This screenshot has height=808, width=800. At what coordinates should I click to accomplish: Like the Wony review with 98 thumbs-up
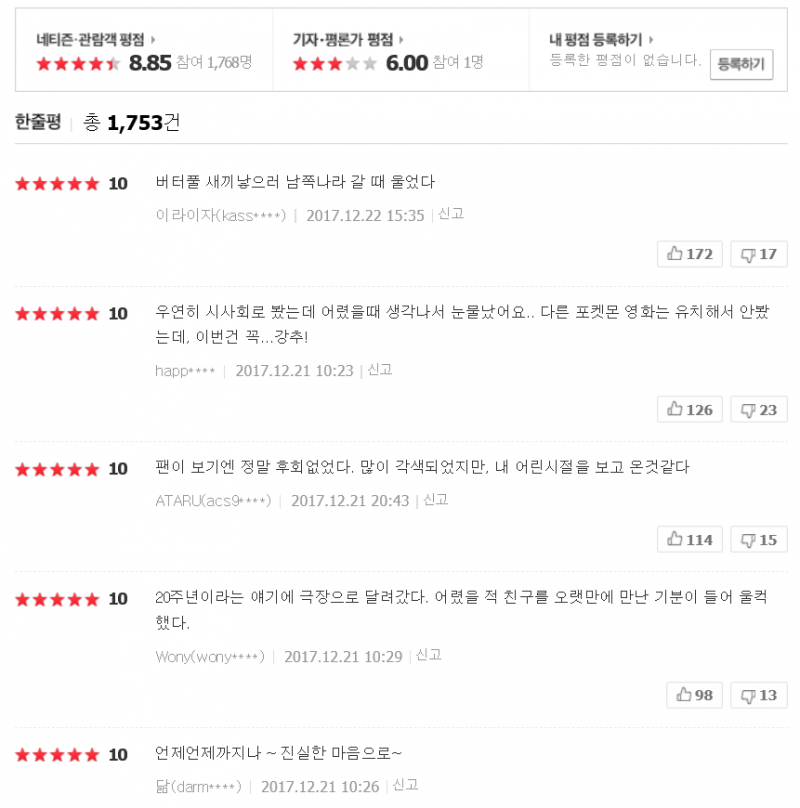pyautogui.click(x=694, y=695)
